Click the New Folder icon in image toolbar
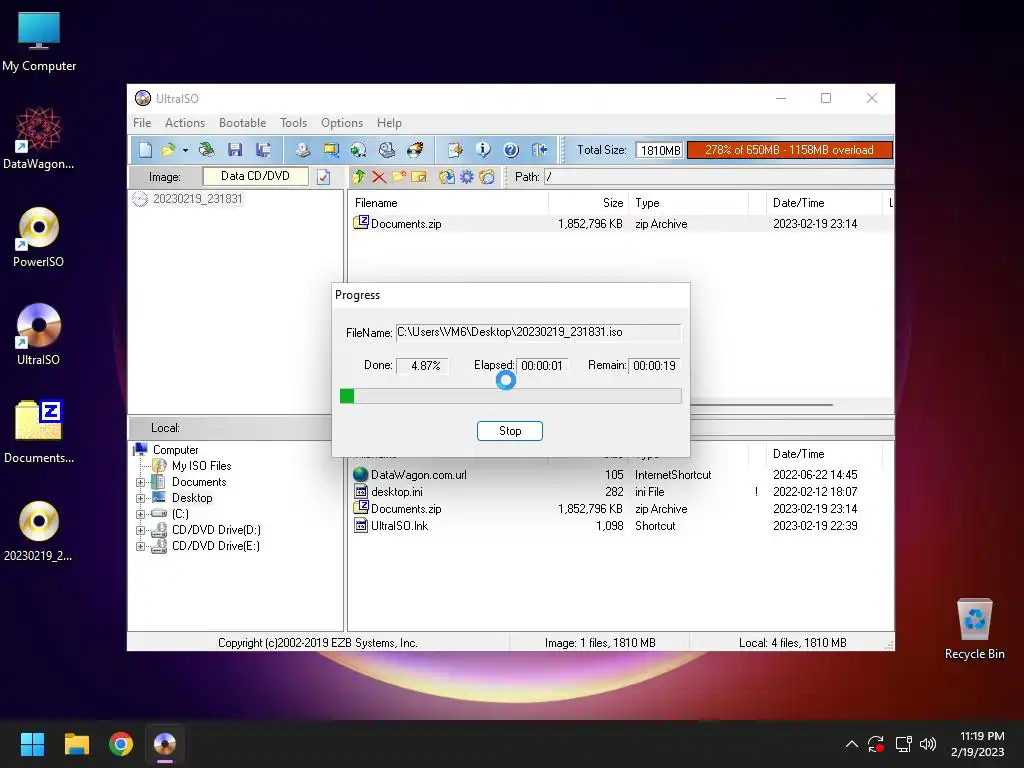 (x=399, y=176)
